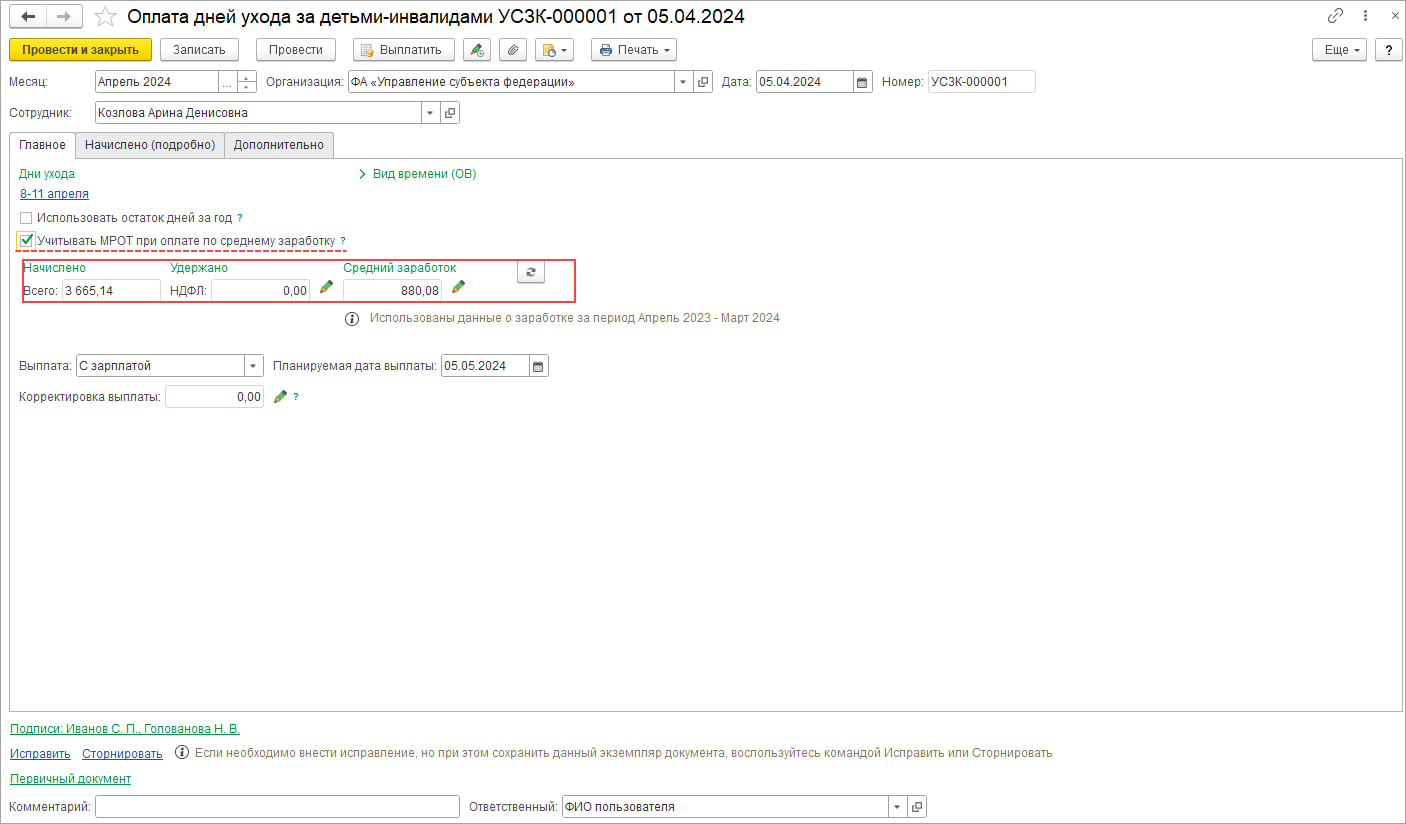Viewport: 1406px width, 824px height.
Task: Open help with the question mark button
Action: click(1388, 50)
